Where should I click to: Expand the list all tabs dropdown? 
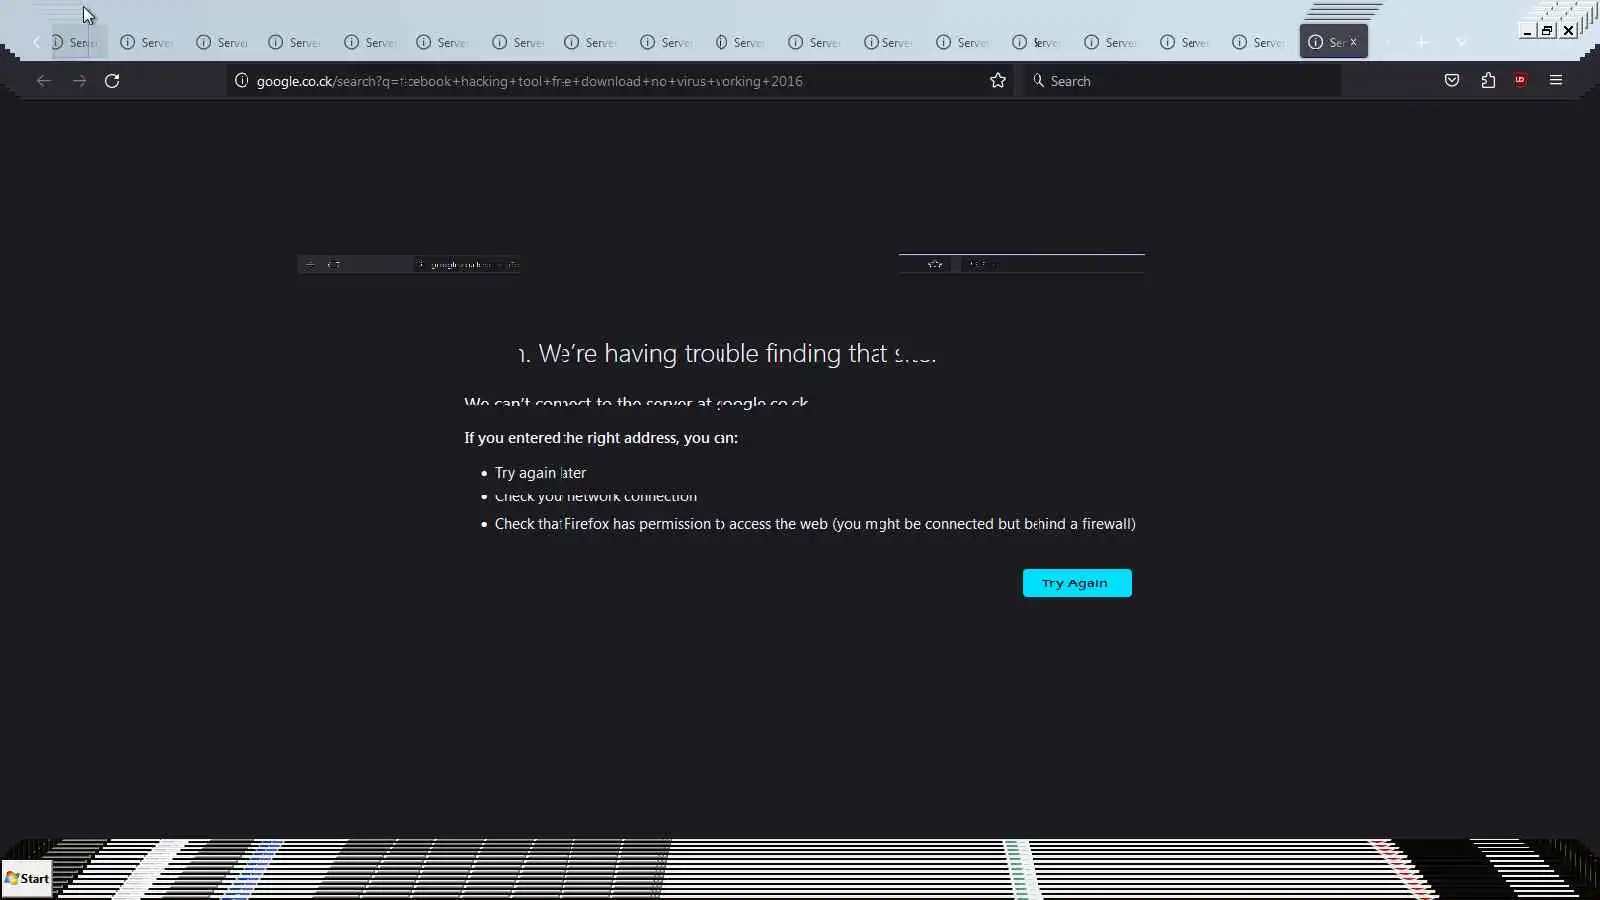coord(1461,43)
